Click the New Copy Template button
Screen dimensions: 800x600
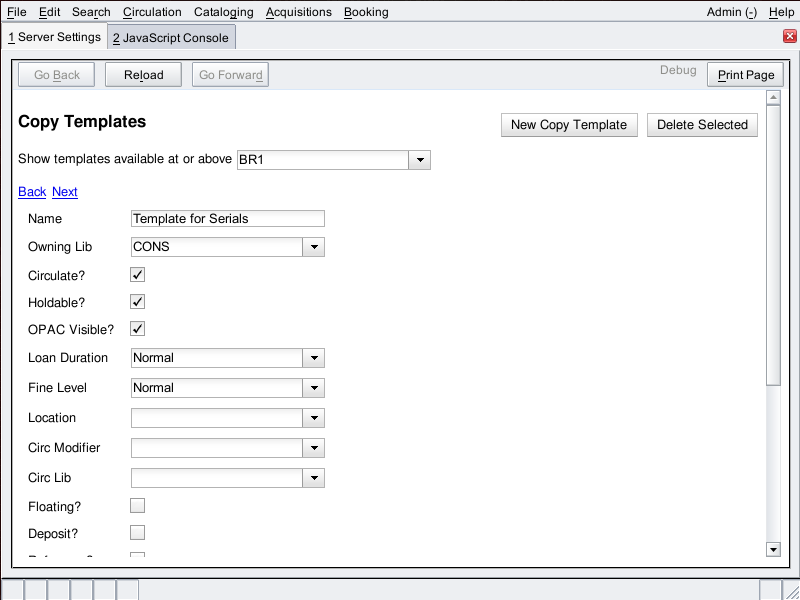pos(568,125)
